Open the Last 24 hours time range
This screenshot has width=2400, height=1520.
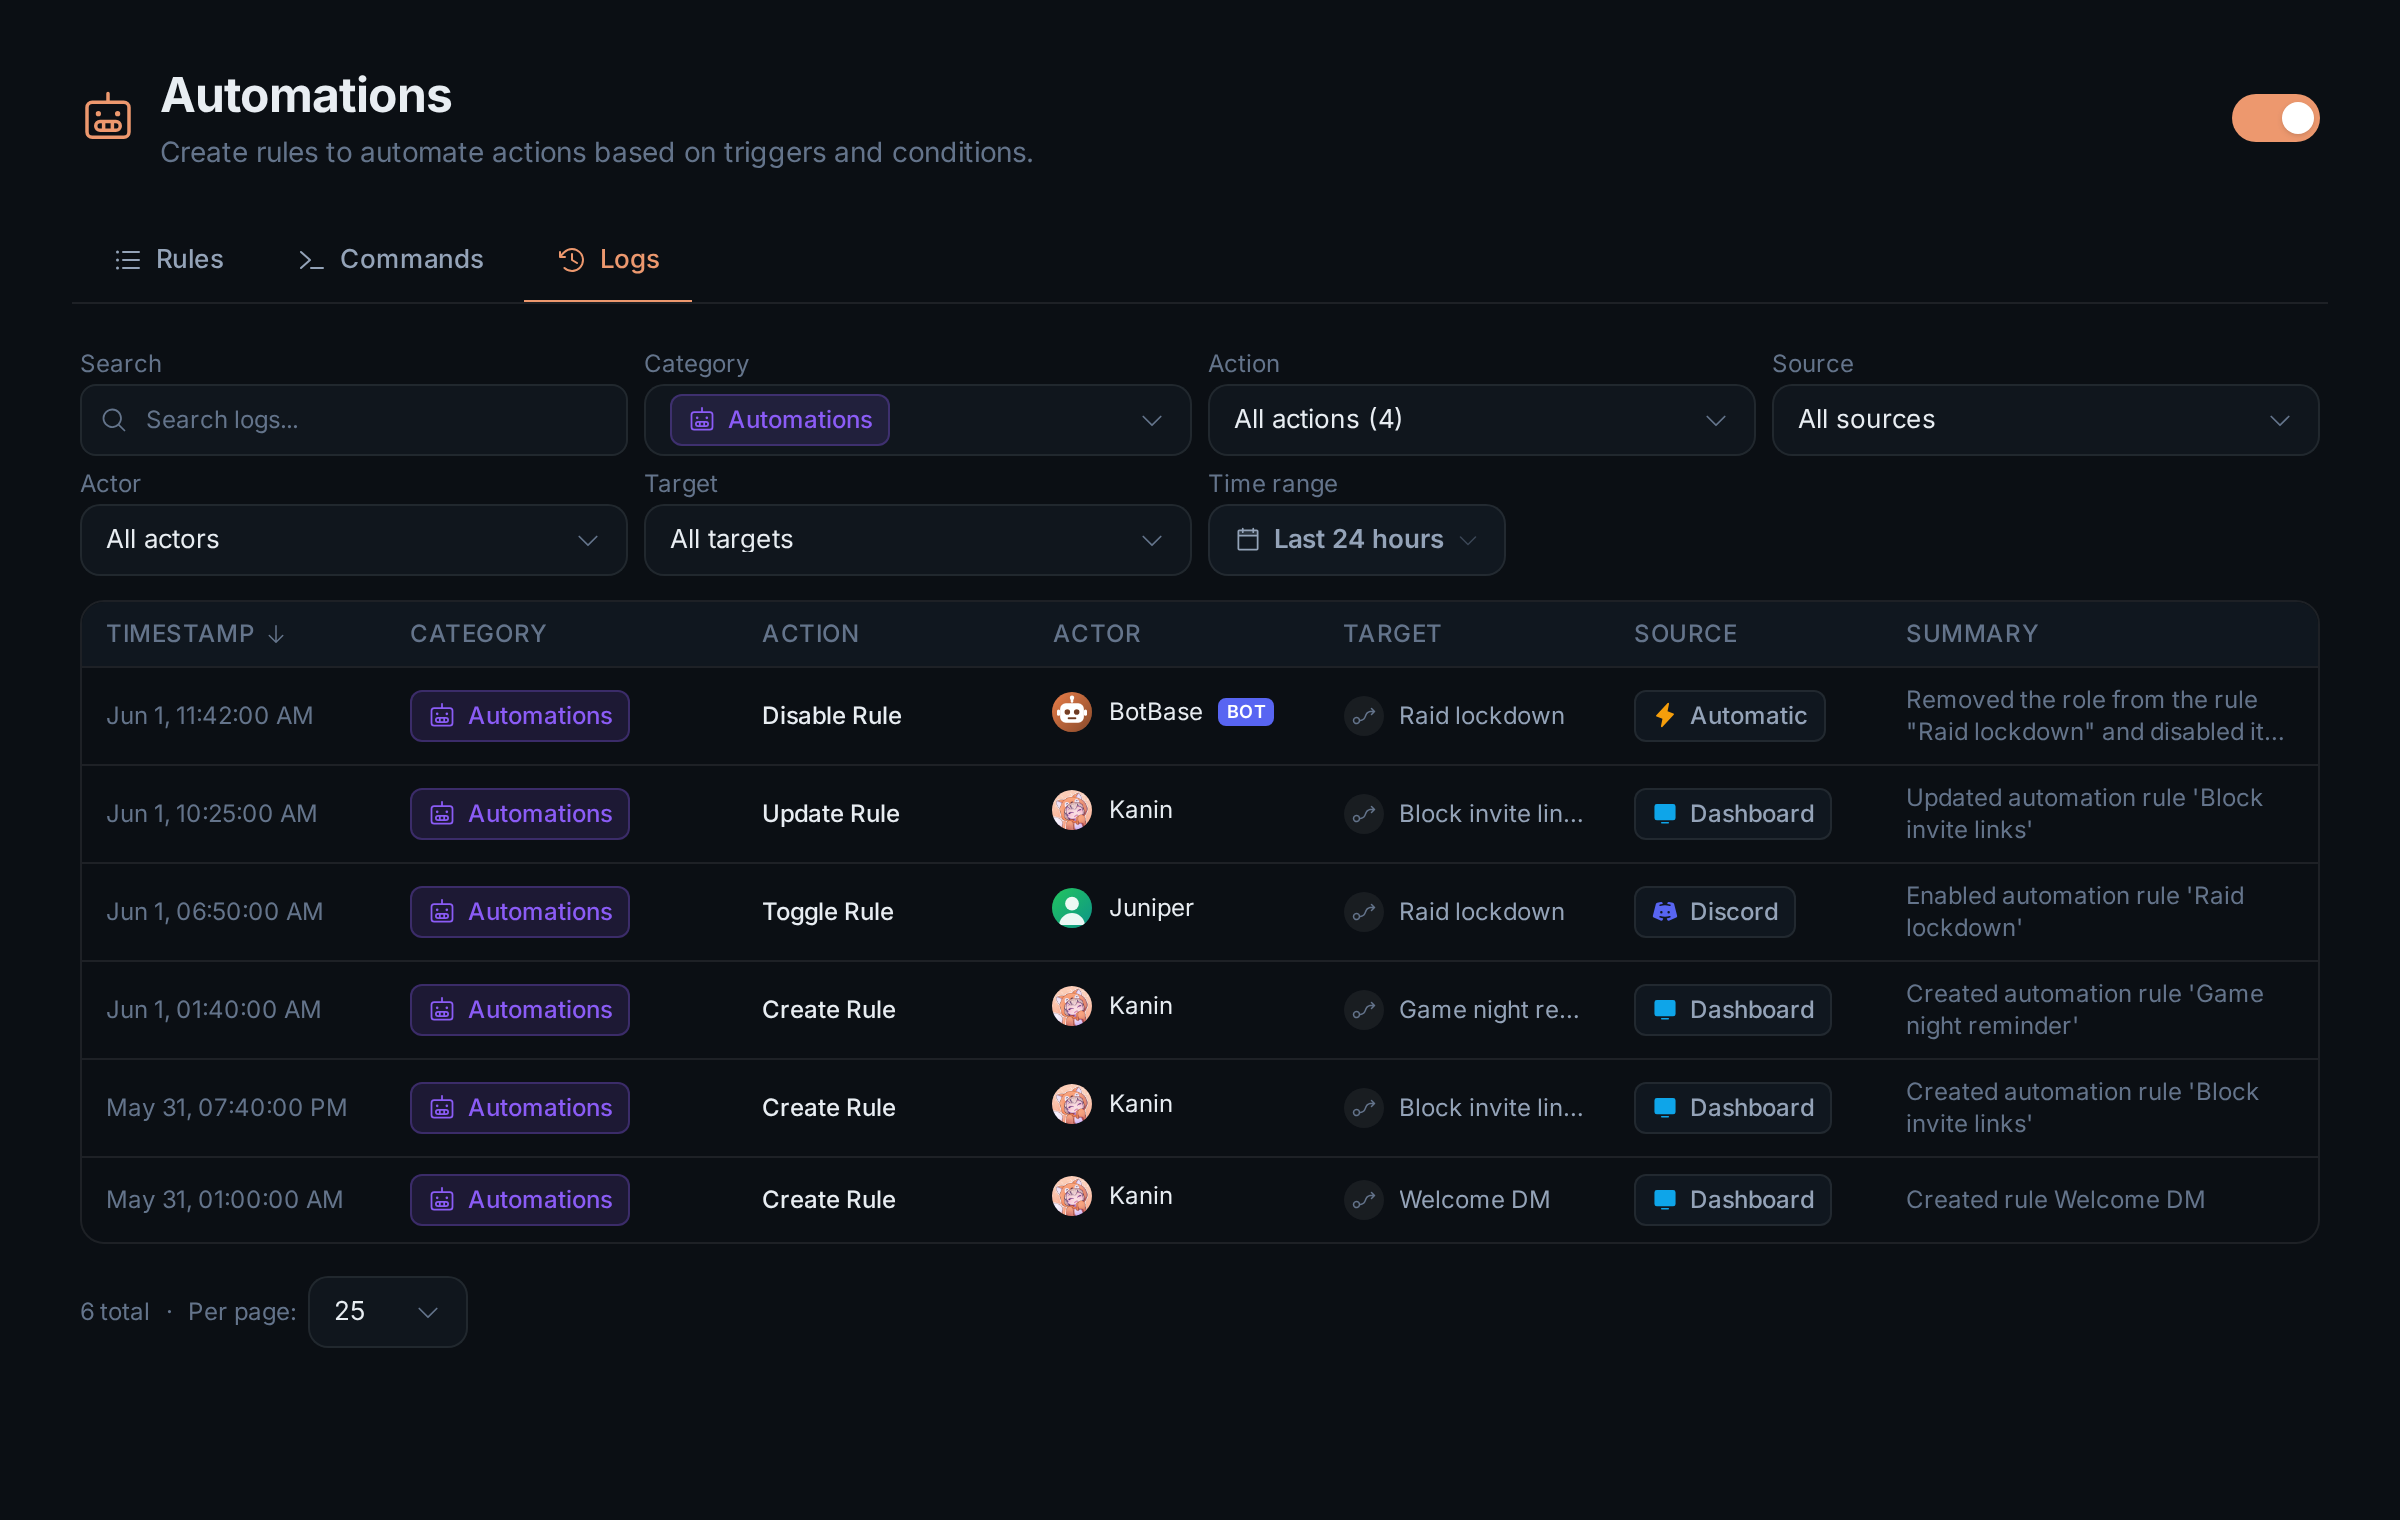tap(1357, 540)
